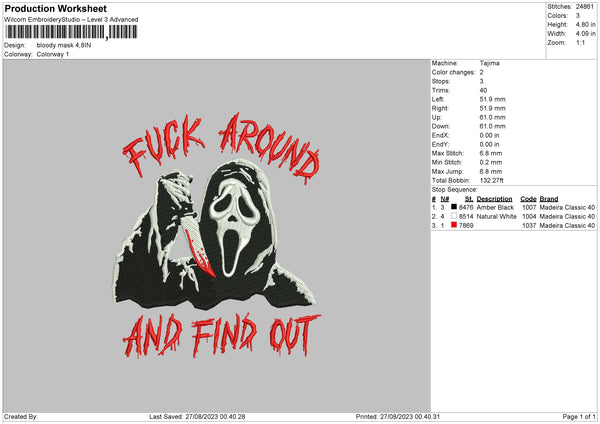Click the red swatch in row 3
600x424 pixels.
(x=454, y=225)
